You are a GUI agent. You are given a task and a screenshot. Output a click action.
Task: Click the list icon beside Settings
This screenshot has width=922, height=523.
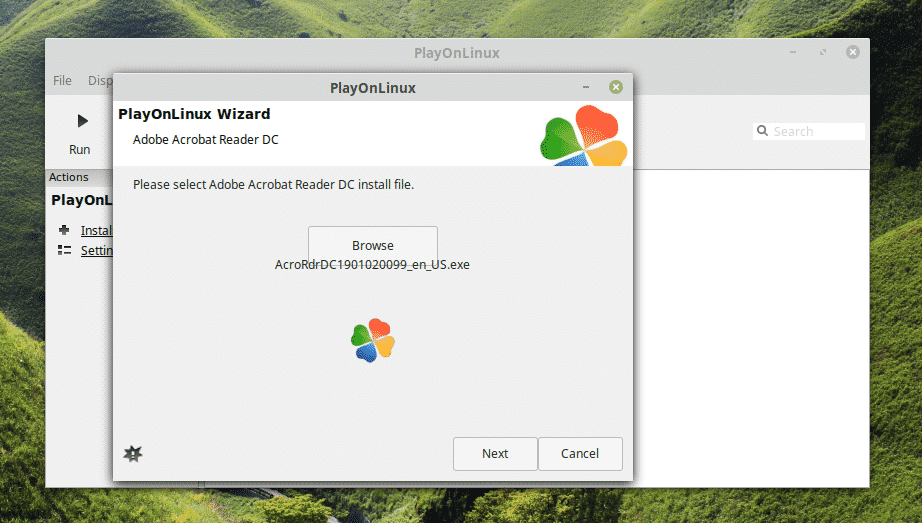64,251
